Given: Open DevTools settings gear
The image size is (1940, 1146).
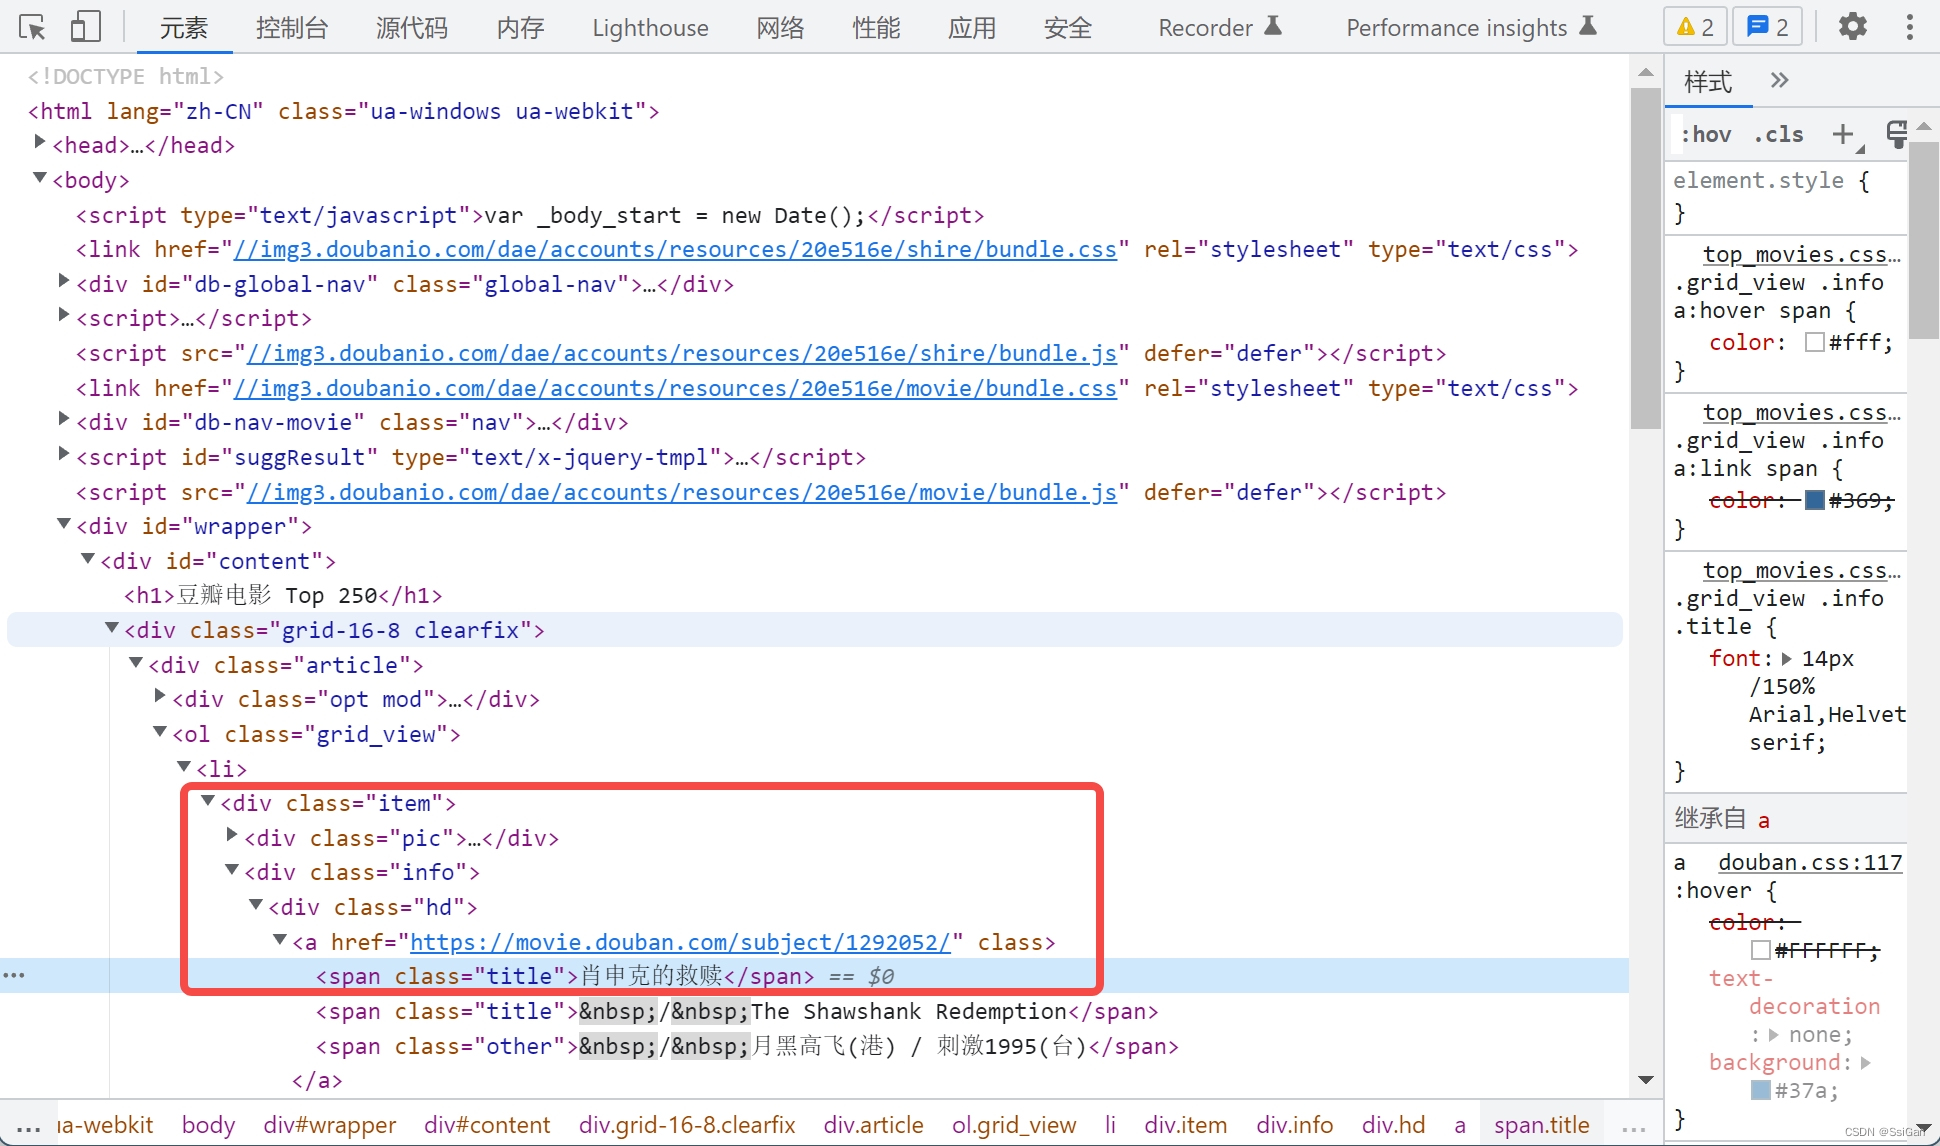Looking at the screenshot, I should [1852, 27].
